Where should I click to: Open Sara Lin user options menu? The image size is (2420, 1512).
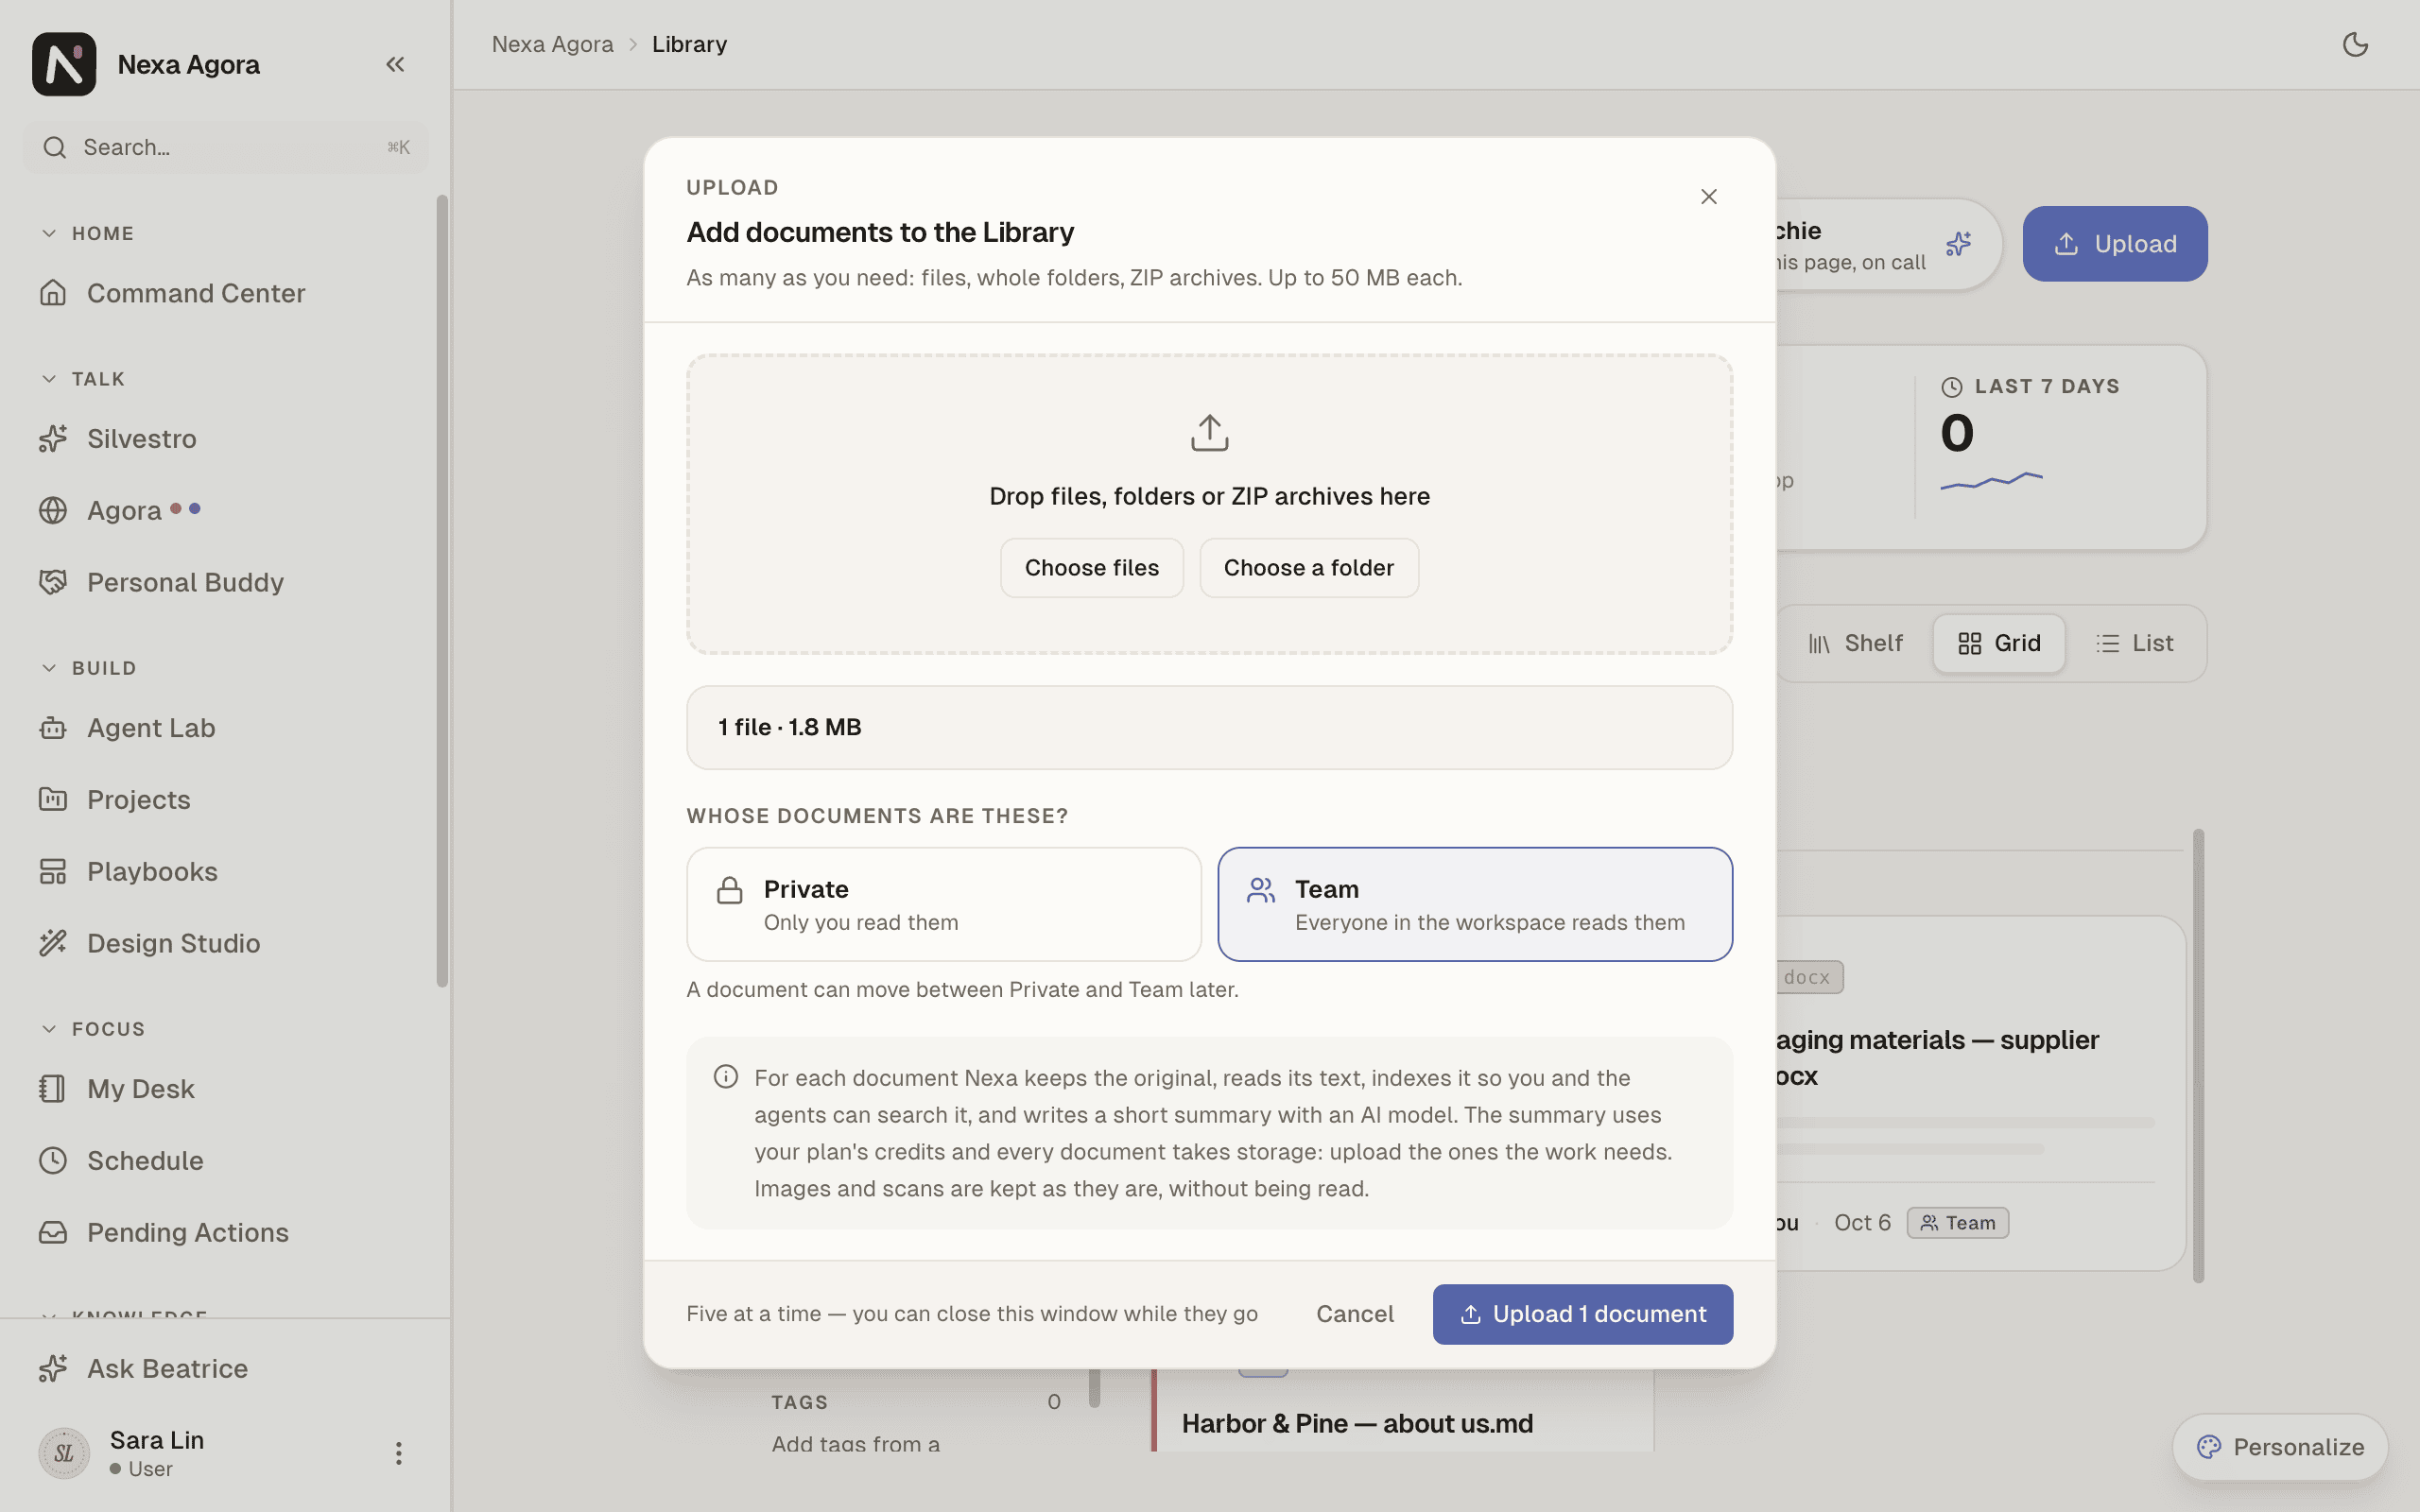tap(398, 1453)
